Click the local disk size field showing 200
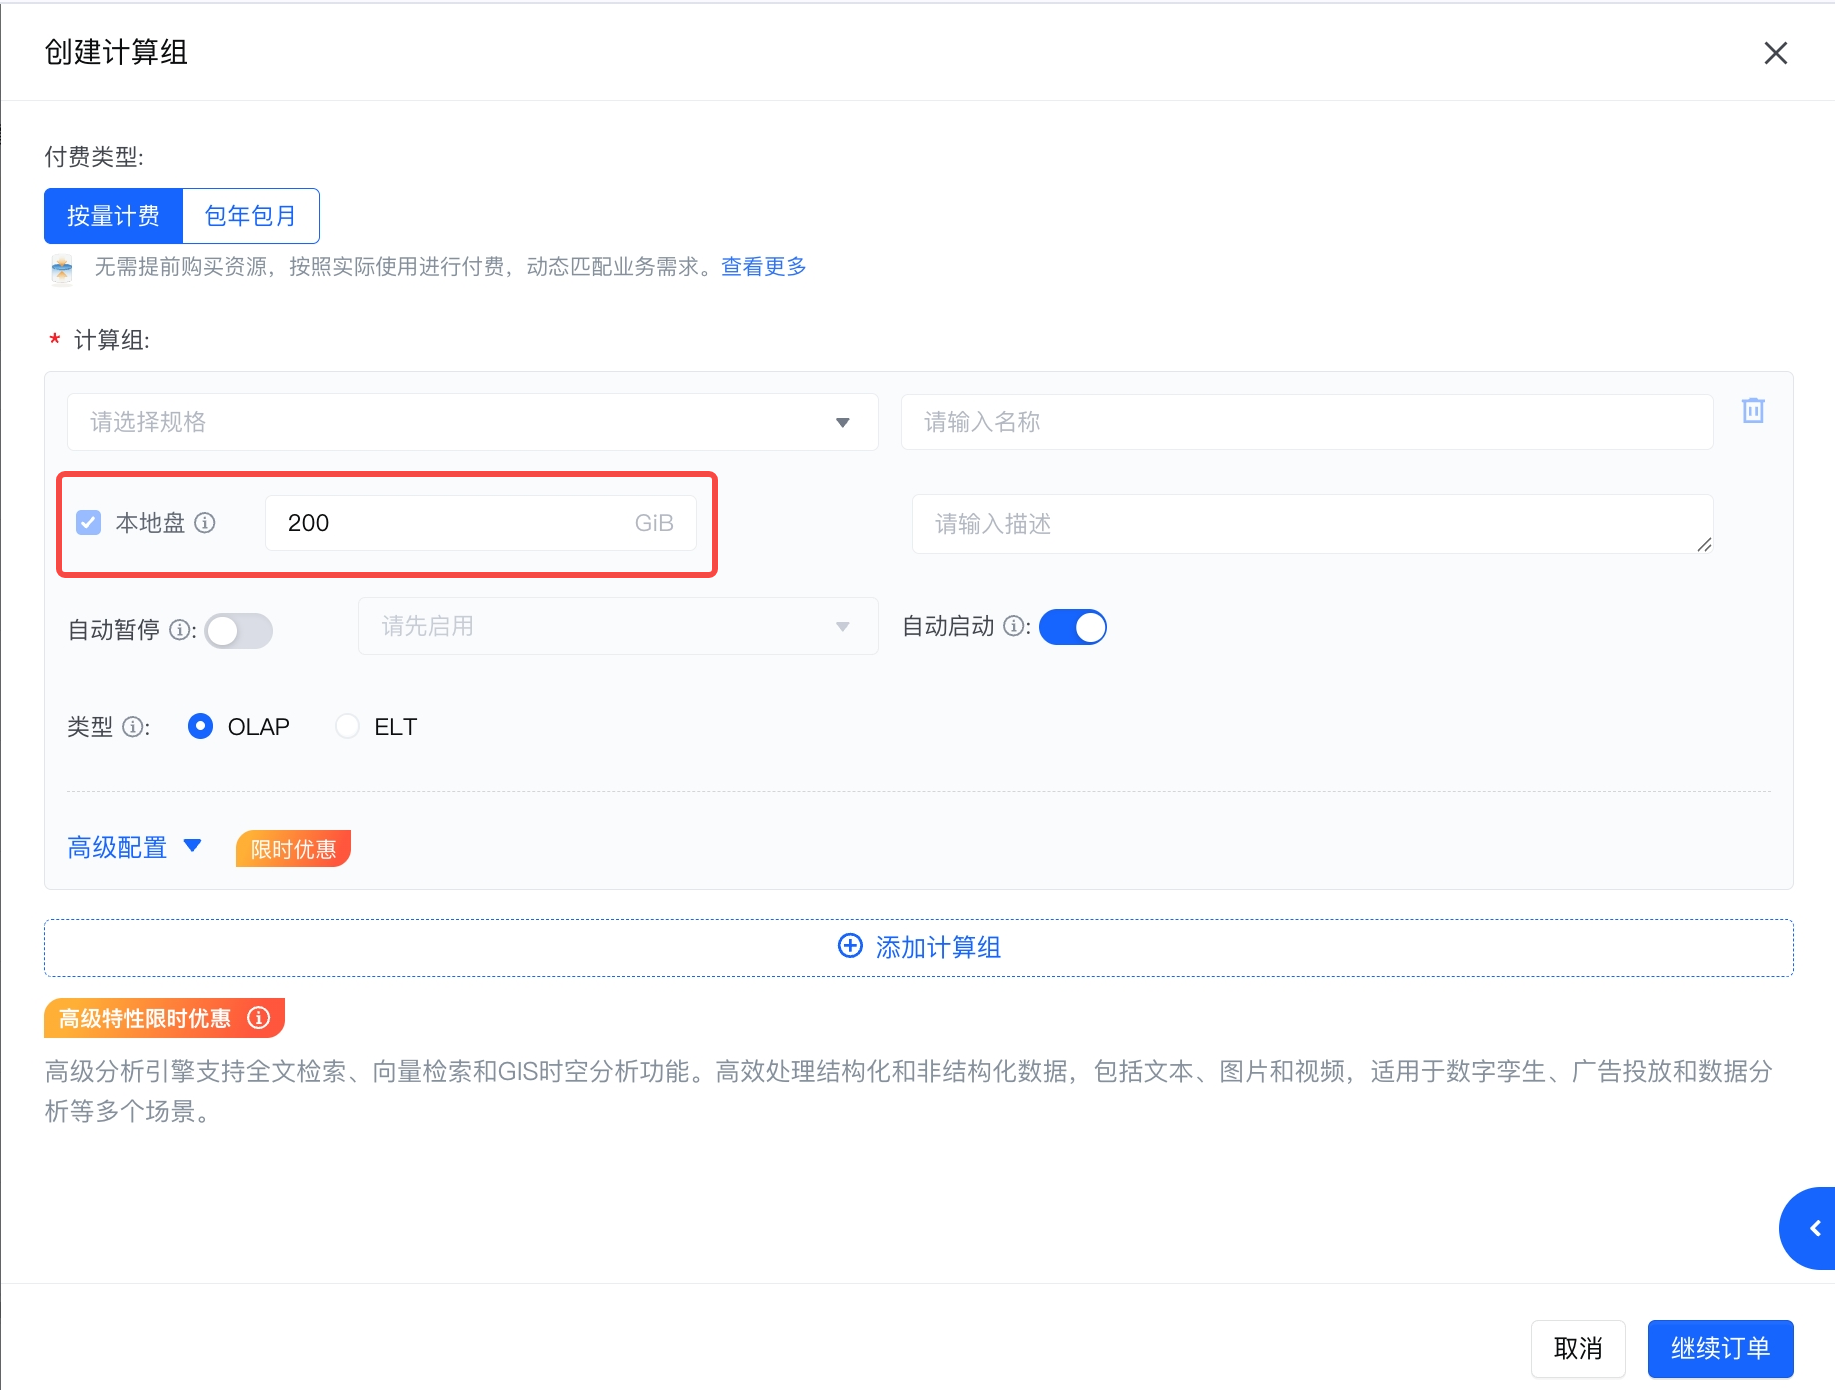This screenshot has width=1835, height=1390. 480,523
